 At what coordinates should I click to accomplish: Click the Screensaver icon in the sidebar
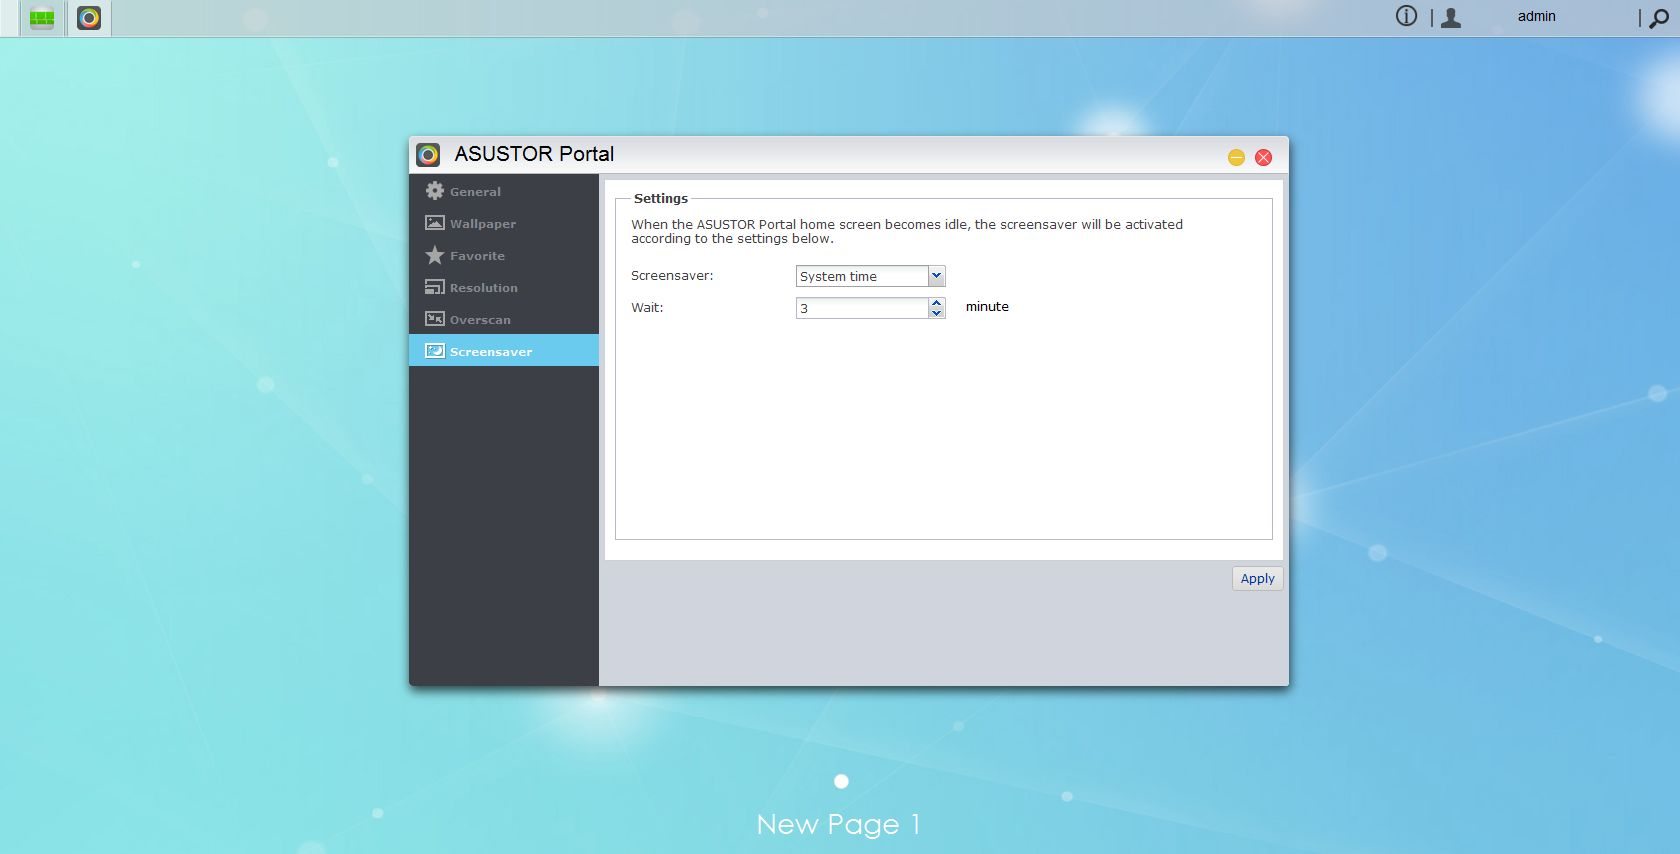coord(435,351)
